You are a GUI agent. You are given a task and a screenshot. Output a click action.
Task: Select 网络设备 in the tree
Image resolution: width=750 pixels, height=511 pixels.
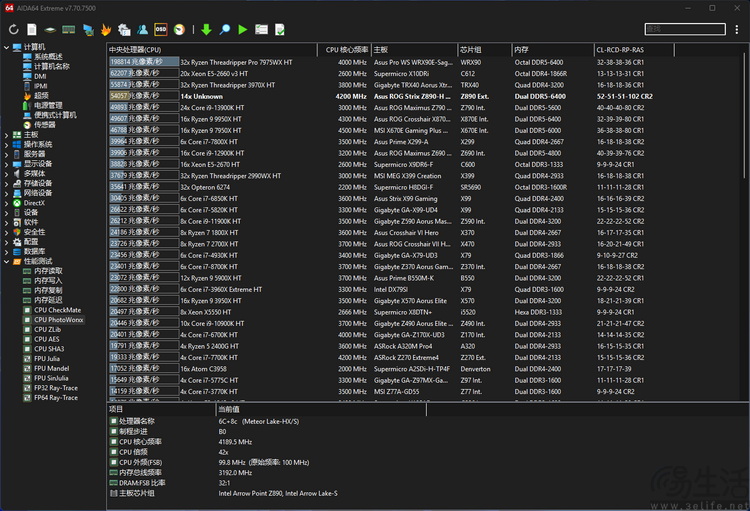pyautogui.click(x=38, y=193)
